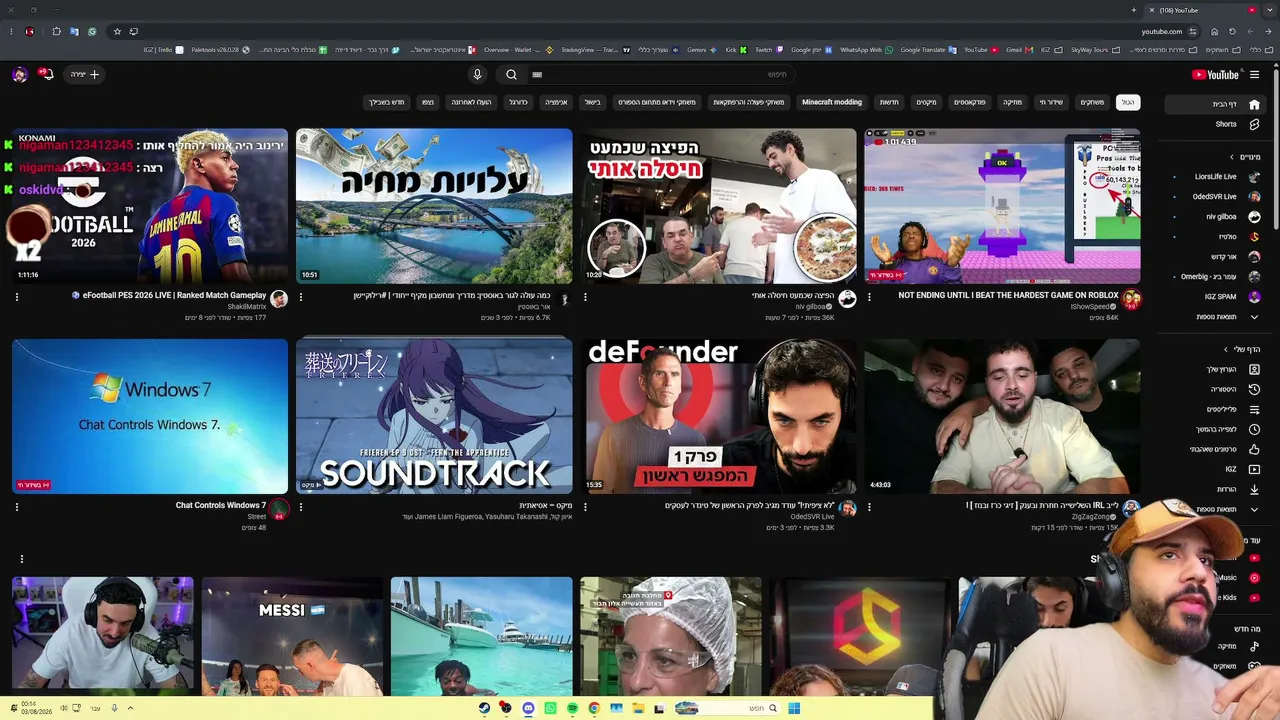
Task: Select the News filter chip
Action: click(x=889, y=102)
